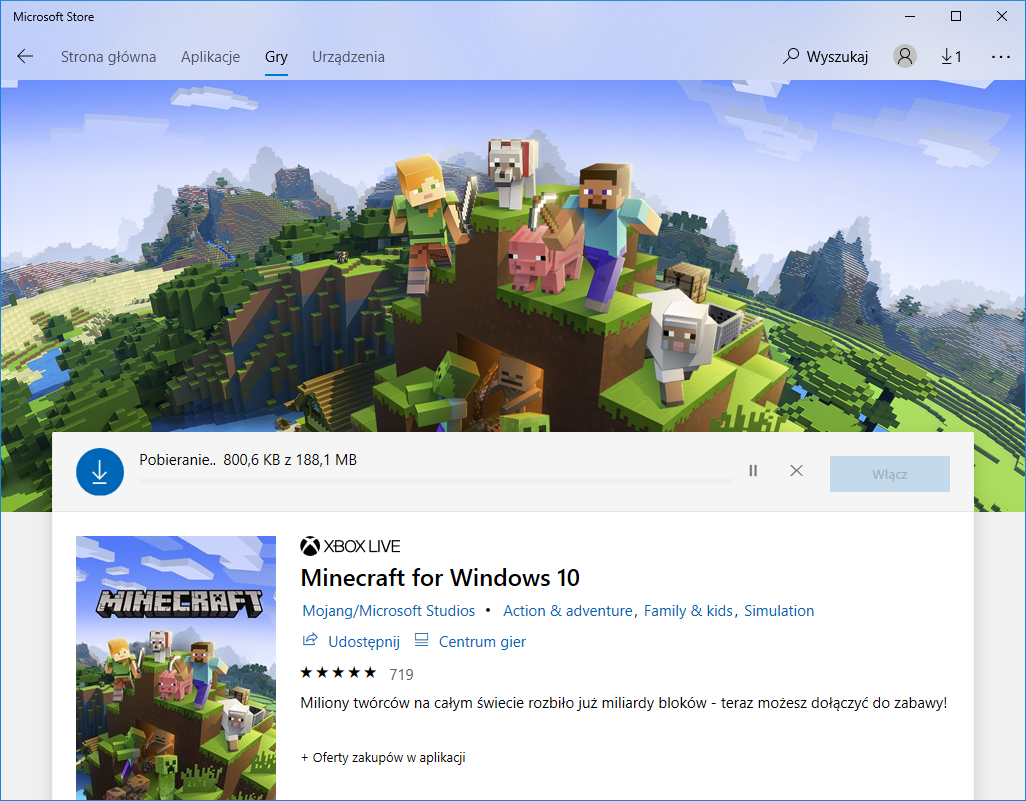Click the Xbox Live logo
The width and height of the screenshot is (1026, 801).
(350, 546)
